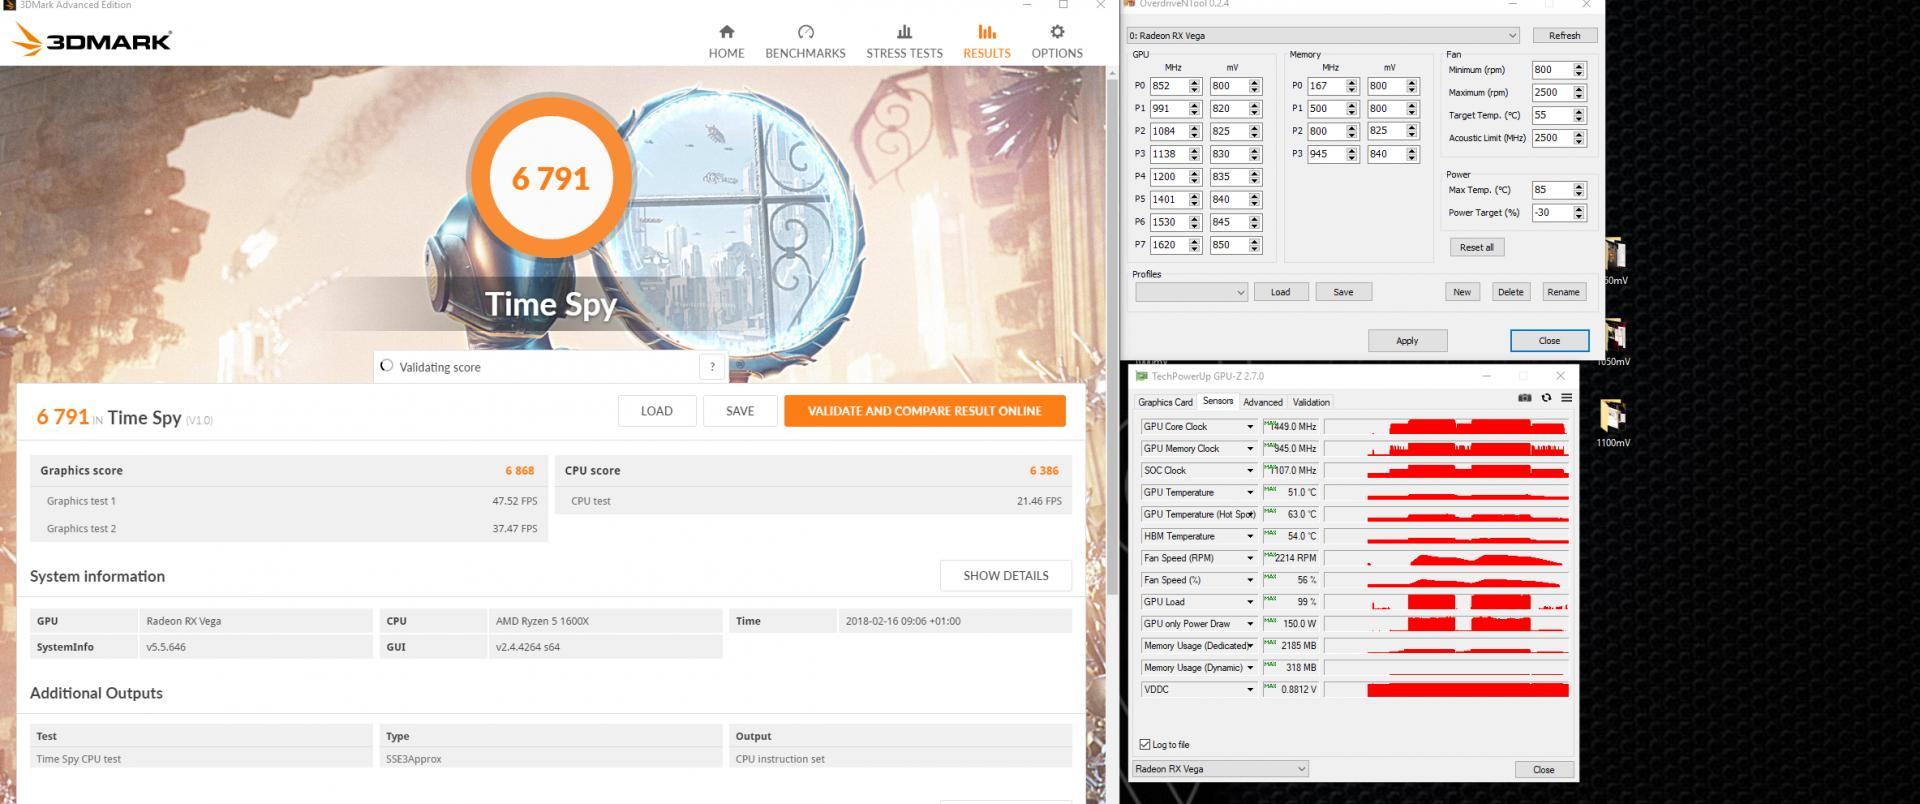Screen dimensions: 1920x804
Task: Click the New profile button
Action: (x=1462, y=292)
